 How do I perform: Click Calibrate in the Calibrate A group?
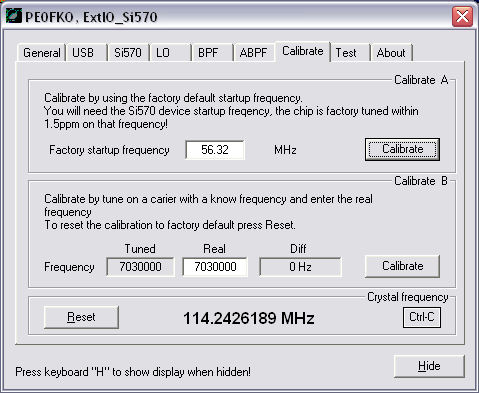[402, 149]
